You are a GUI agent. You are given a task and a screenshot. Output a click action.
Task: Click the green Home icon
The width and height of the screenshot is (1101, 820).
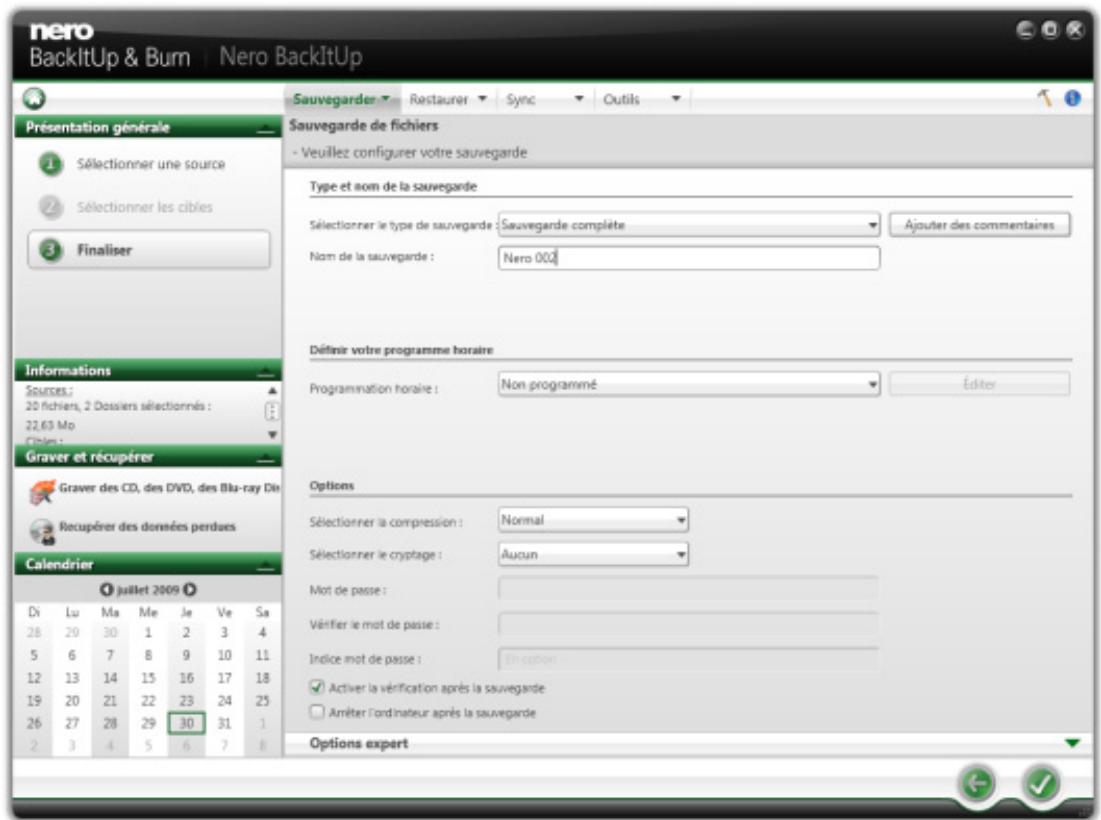34,98
